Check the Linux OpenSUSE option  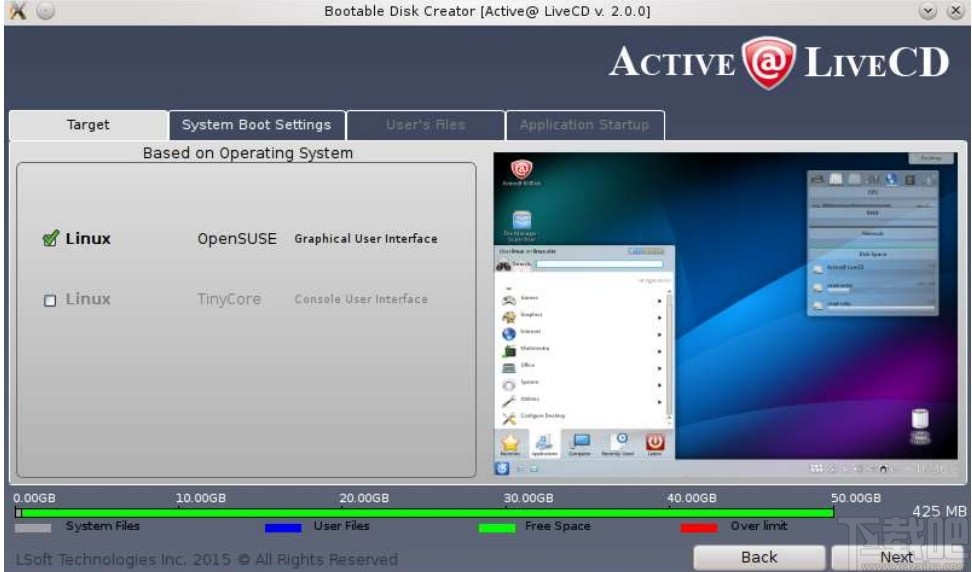(51, 239)
